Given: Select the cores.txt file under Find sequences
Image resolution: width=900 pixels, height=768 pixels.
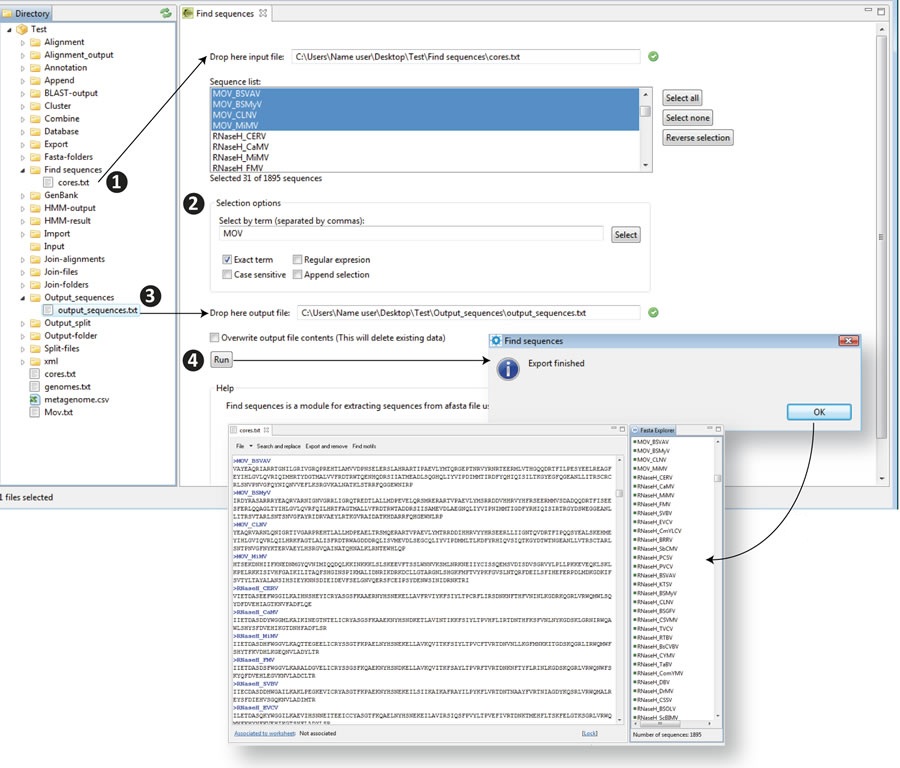Looking at the screenshot, I should pyautogui.click(x=73, y=182).
